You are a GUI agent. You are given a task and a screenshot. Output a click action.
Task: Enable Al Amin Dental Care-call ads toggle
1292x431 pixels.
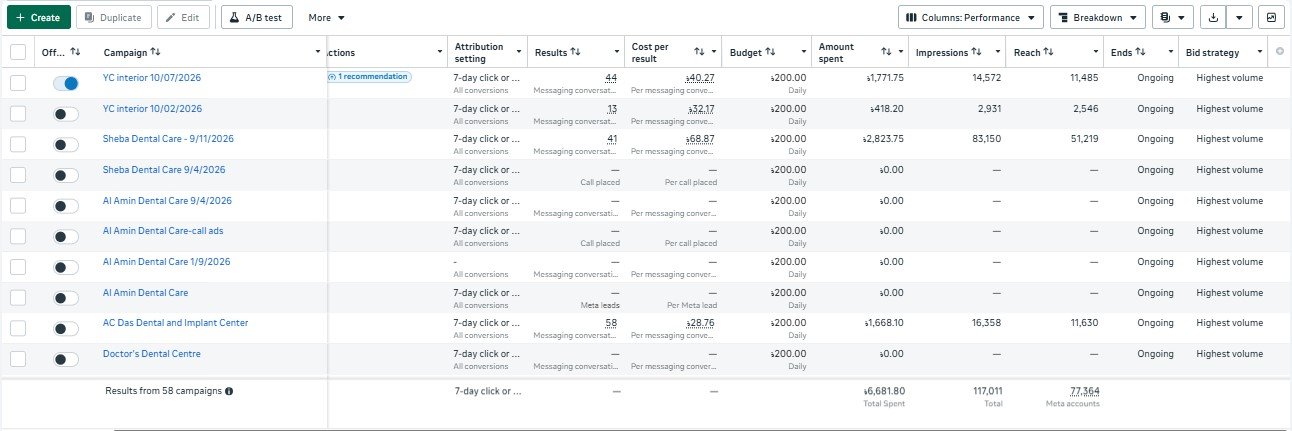(x=66, y=237)
